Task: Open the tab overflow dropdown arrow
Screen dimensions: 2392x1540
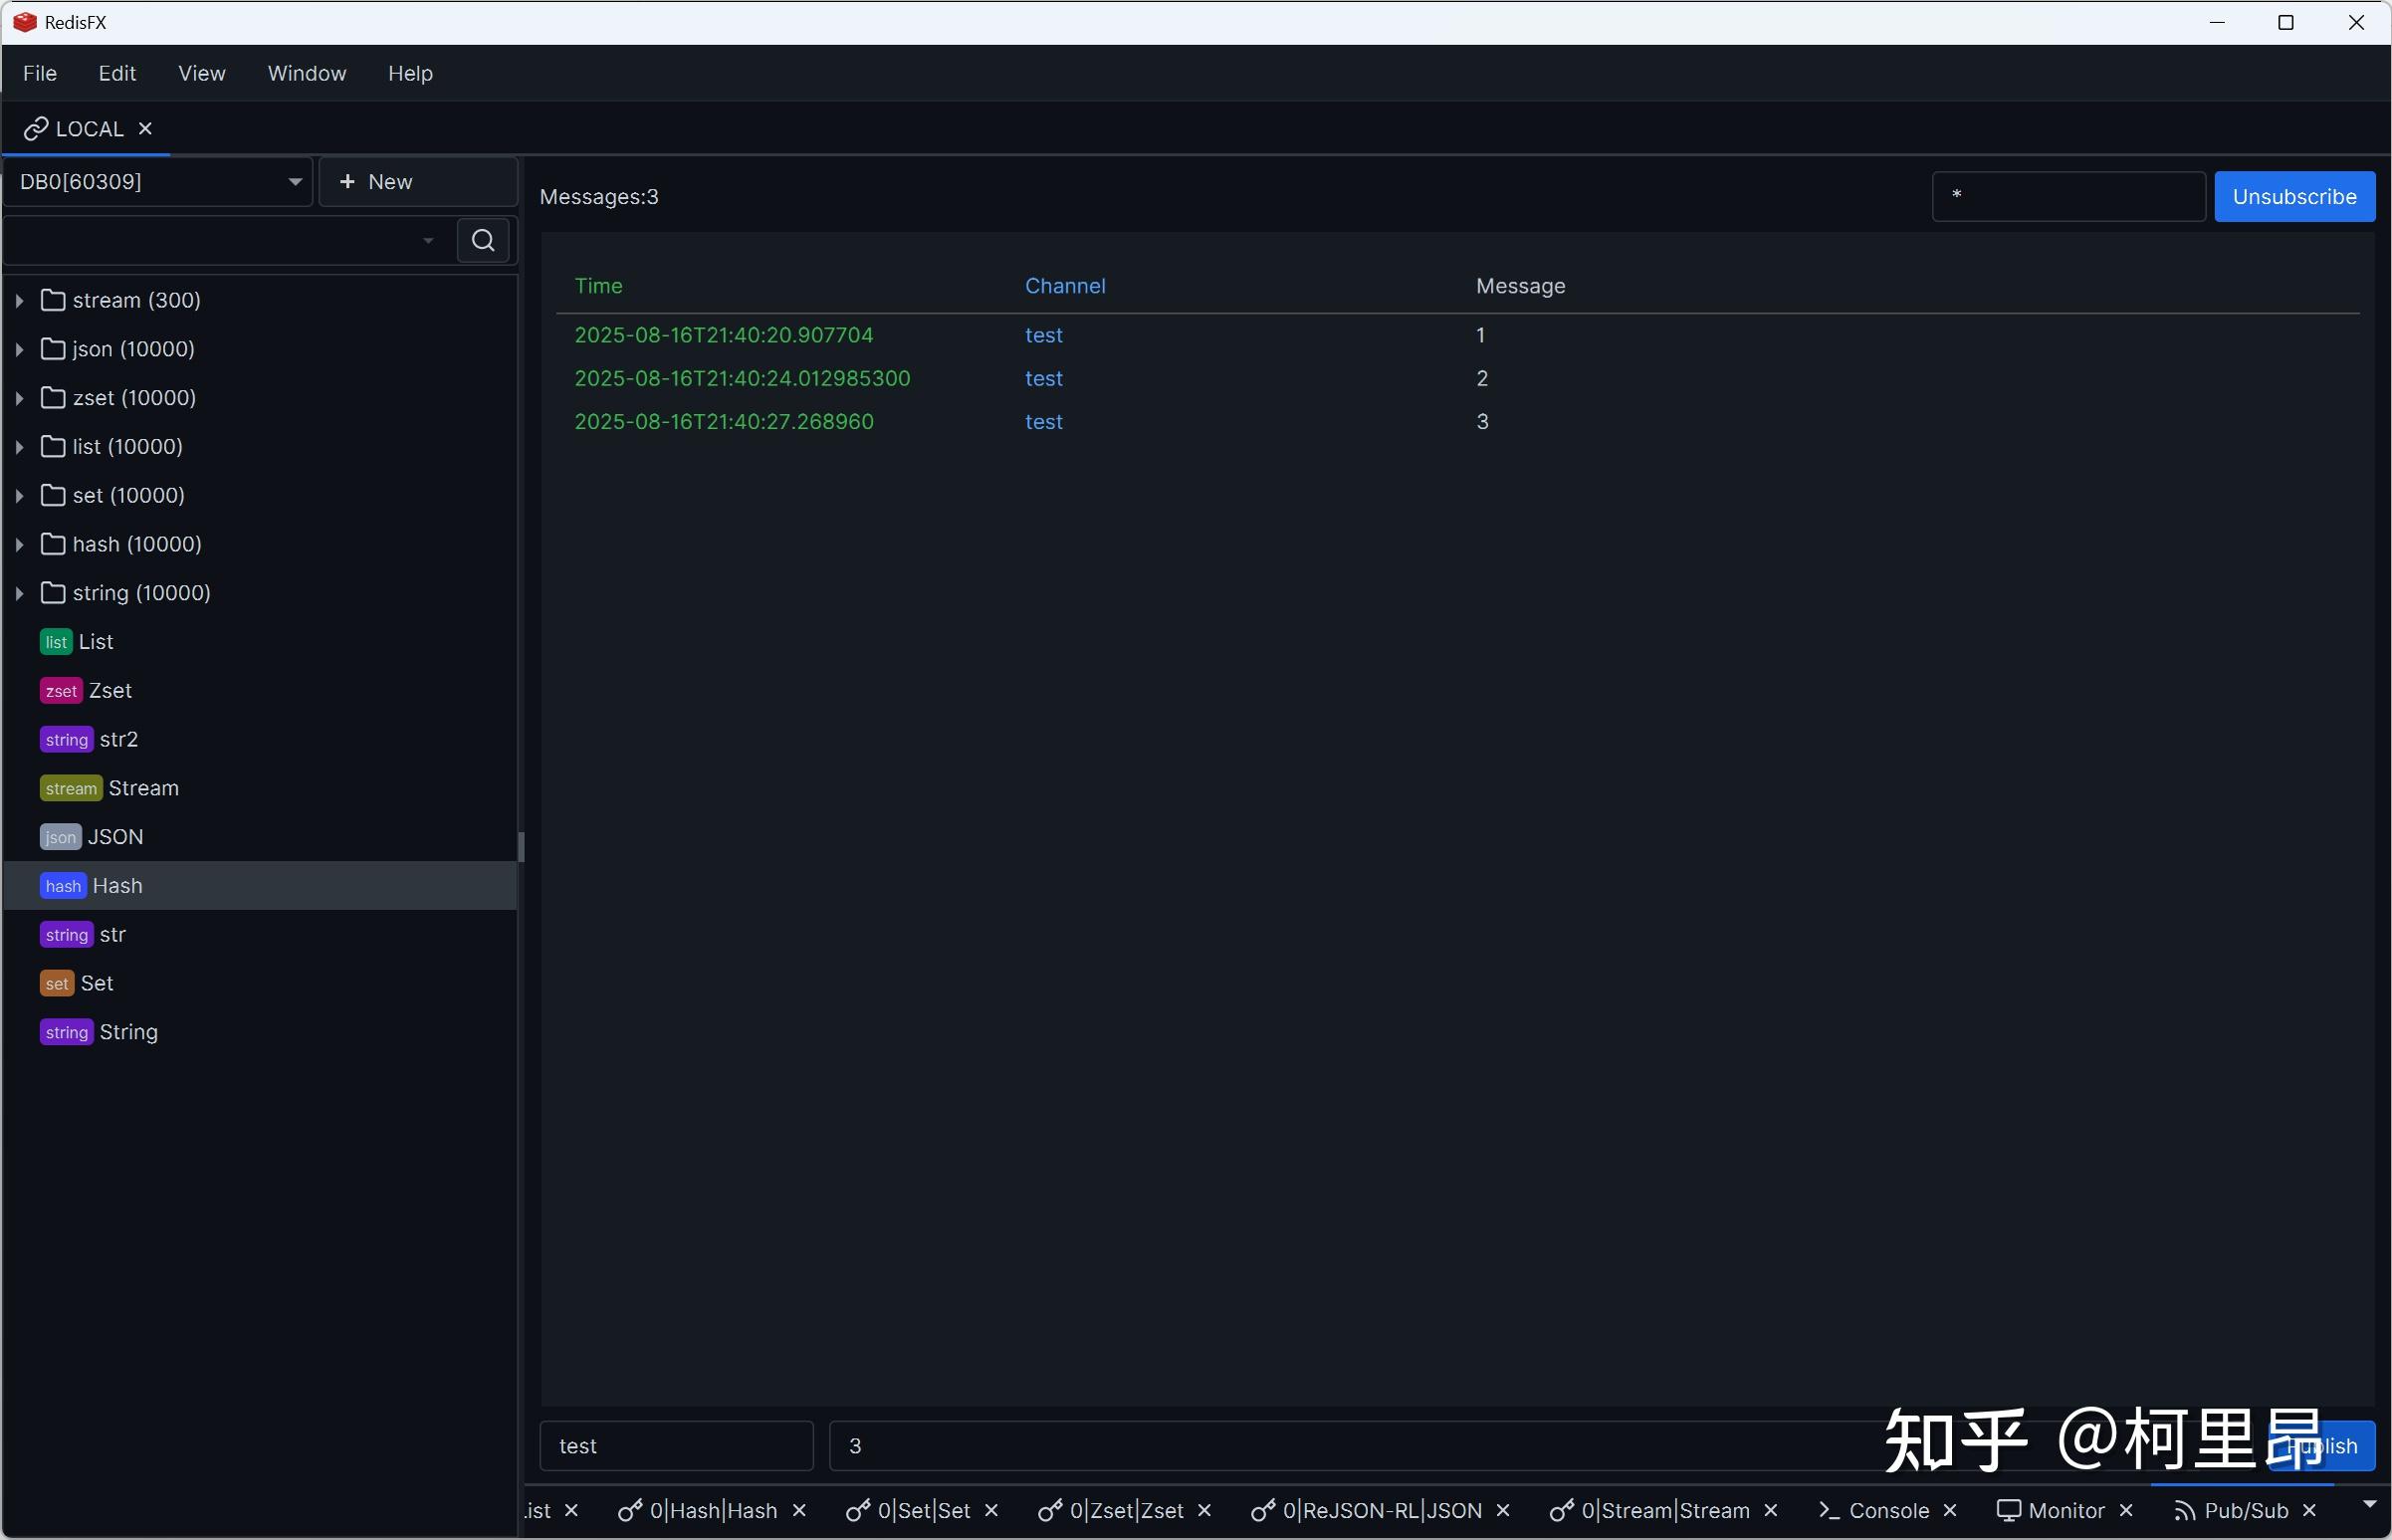Action: 2369,1504
